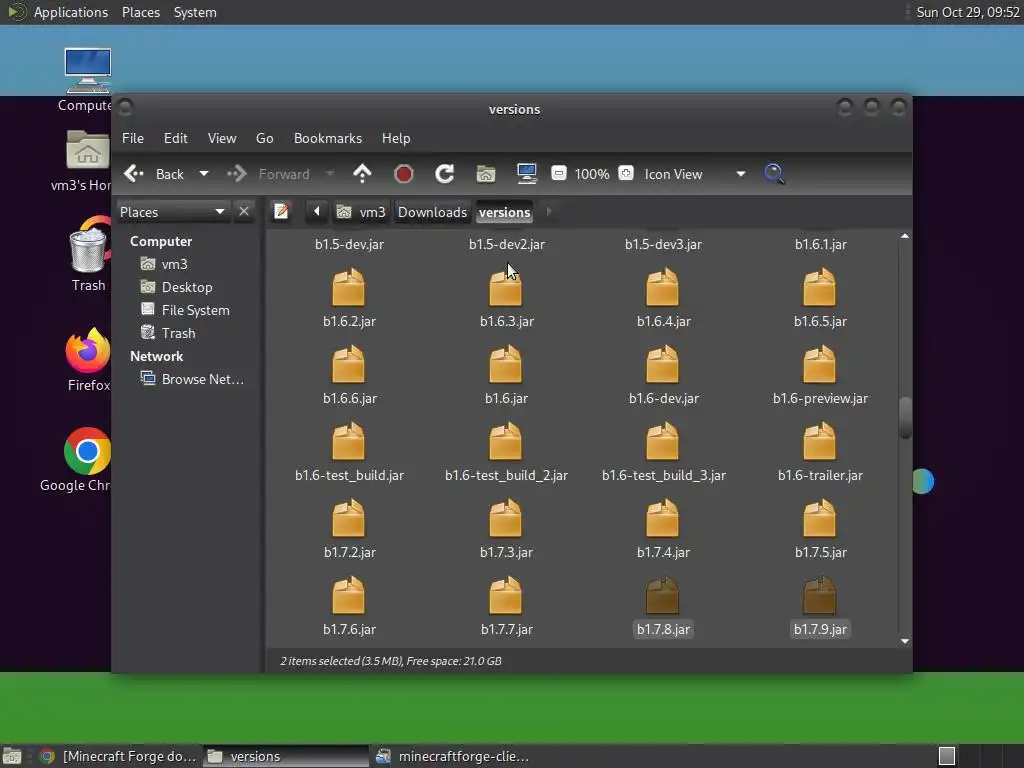
Task: Open Firefox from the desktop
Action: 88,353
